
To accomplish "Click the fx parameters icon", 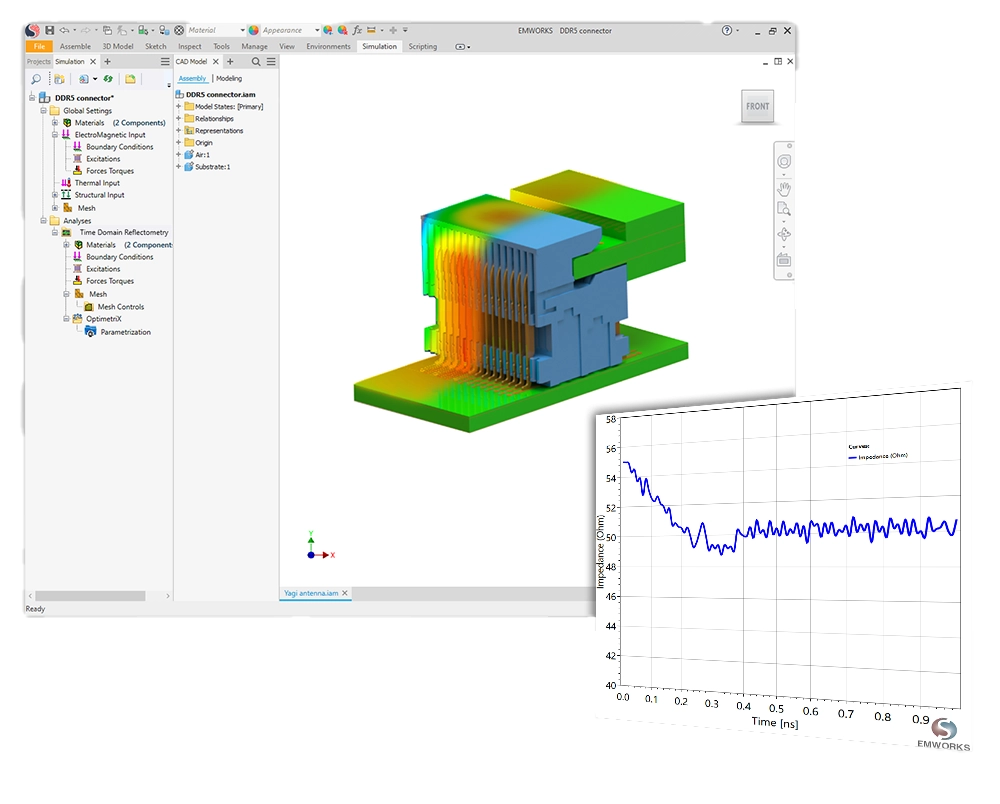I will pos(357,31).
